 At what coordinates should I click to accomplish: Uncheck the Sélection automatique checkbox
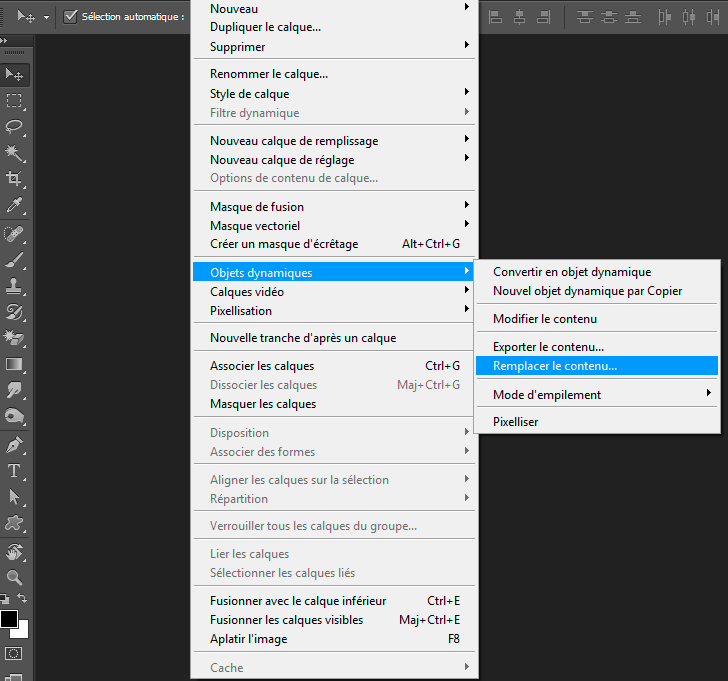tap(71, 16)
